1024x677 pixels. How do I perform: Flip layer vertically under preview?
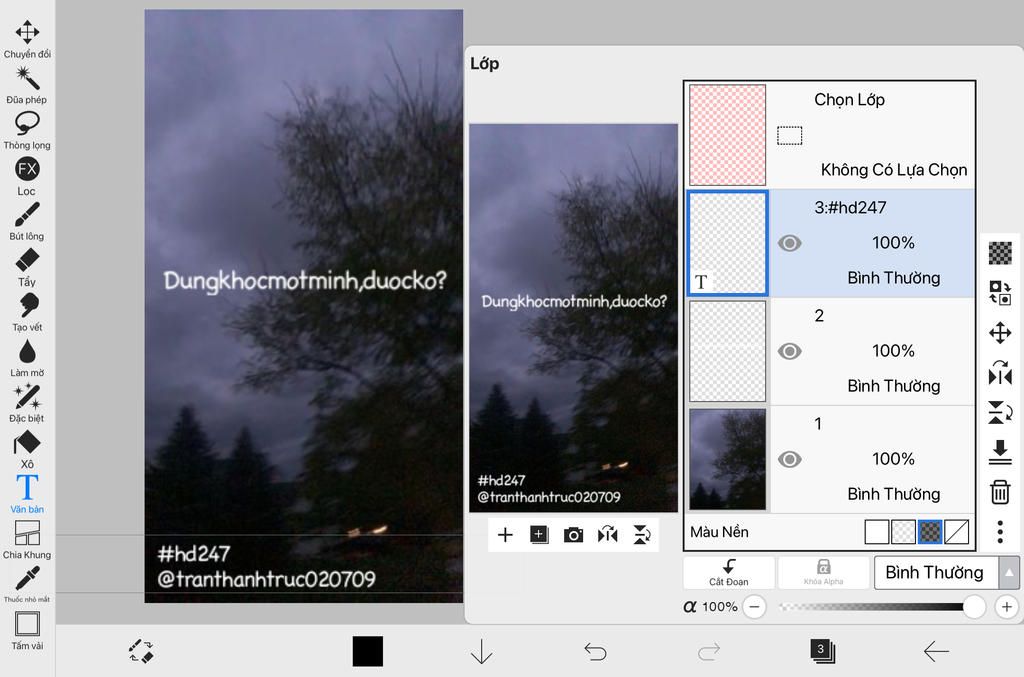pos(642,535)
